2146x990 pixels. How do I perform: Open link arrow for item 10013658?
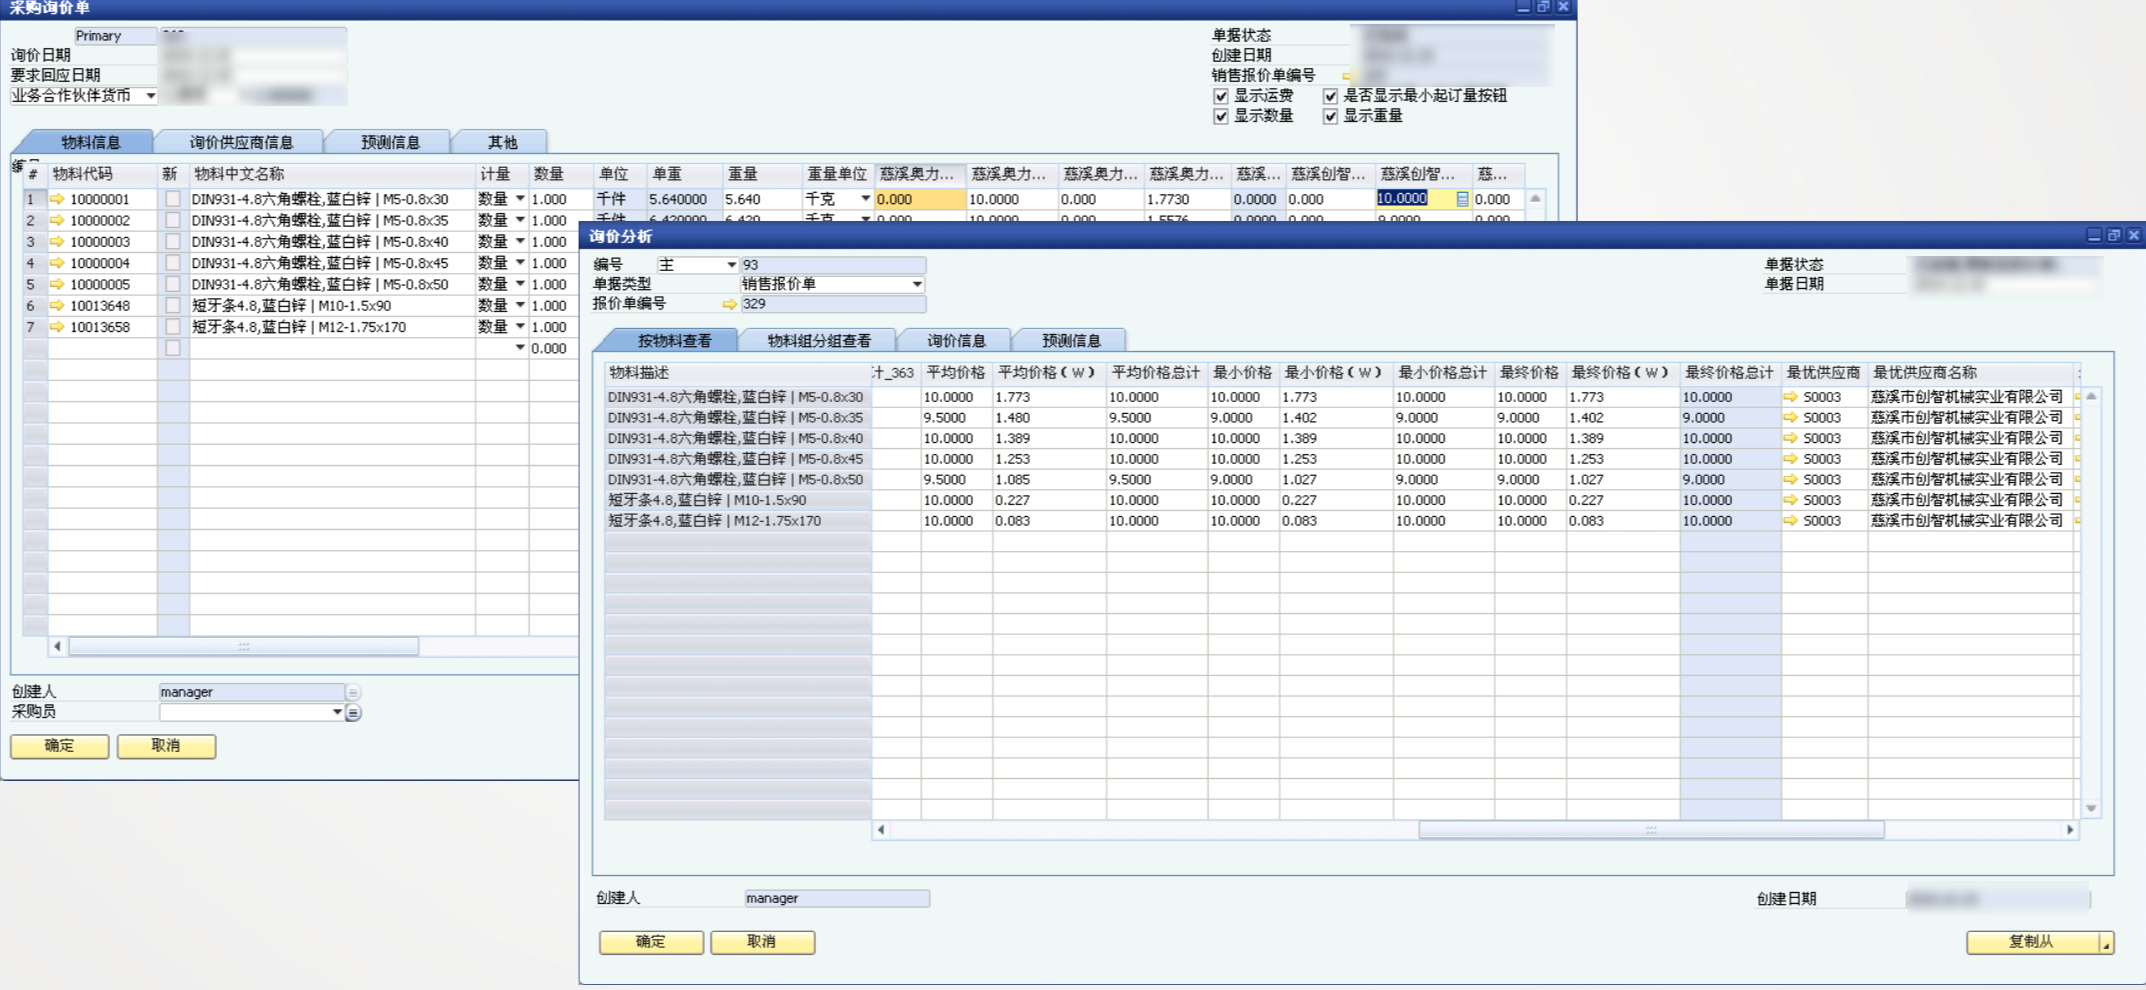(x=57, y=327)
